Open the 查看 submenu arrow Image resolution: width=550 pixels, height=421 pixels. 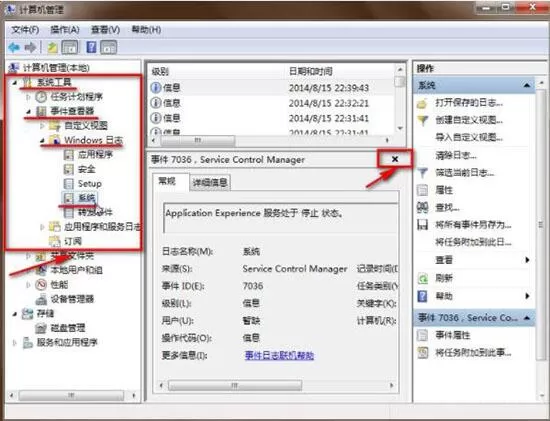pyautogui.click(x=527, y=260)
